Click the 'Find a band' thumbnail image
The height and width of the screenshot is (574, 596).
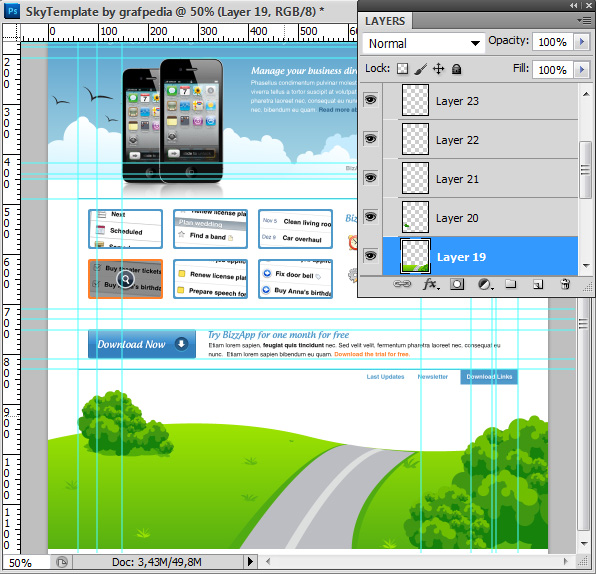pos(210,229)
